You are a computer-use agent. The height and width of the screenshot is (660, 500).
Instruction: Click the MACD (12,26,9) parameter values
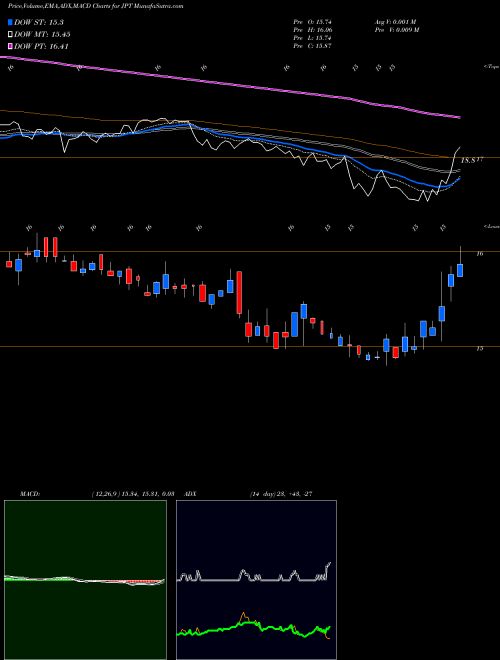pos(135,494)
